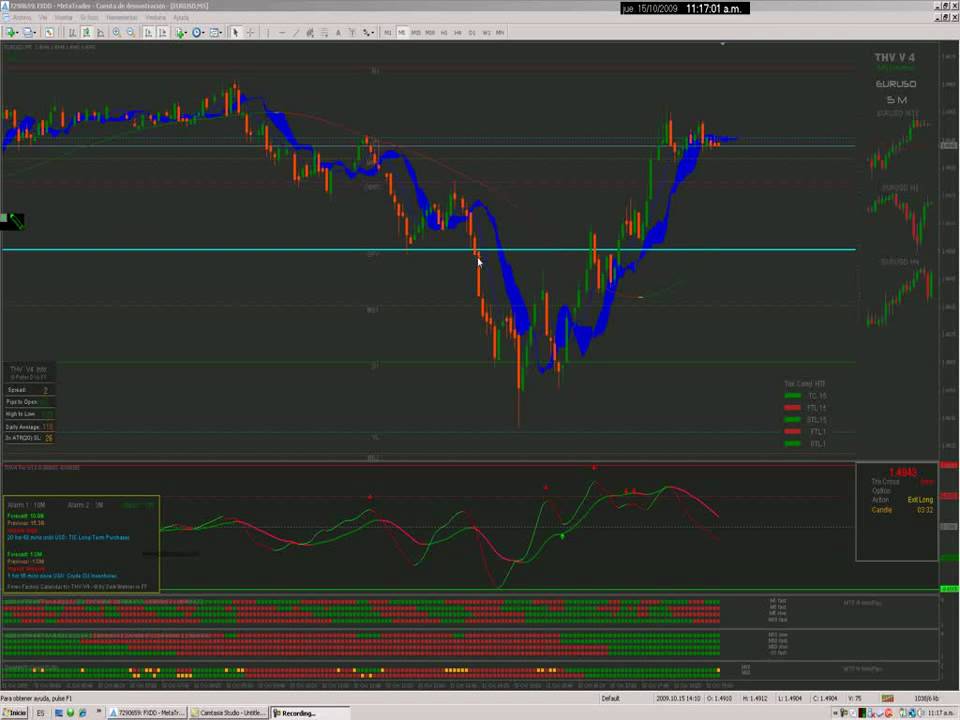
Task: Switch to the M5 timeframe
Action: (402, 32)
